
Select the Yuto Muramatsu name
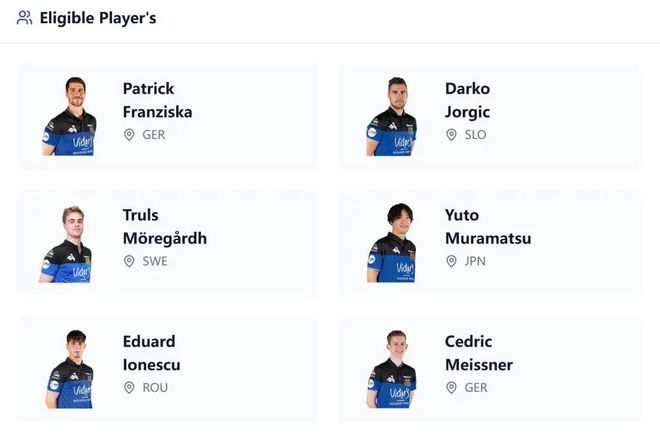click(487, 227)
